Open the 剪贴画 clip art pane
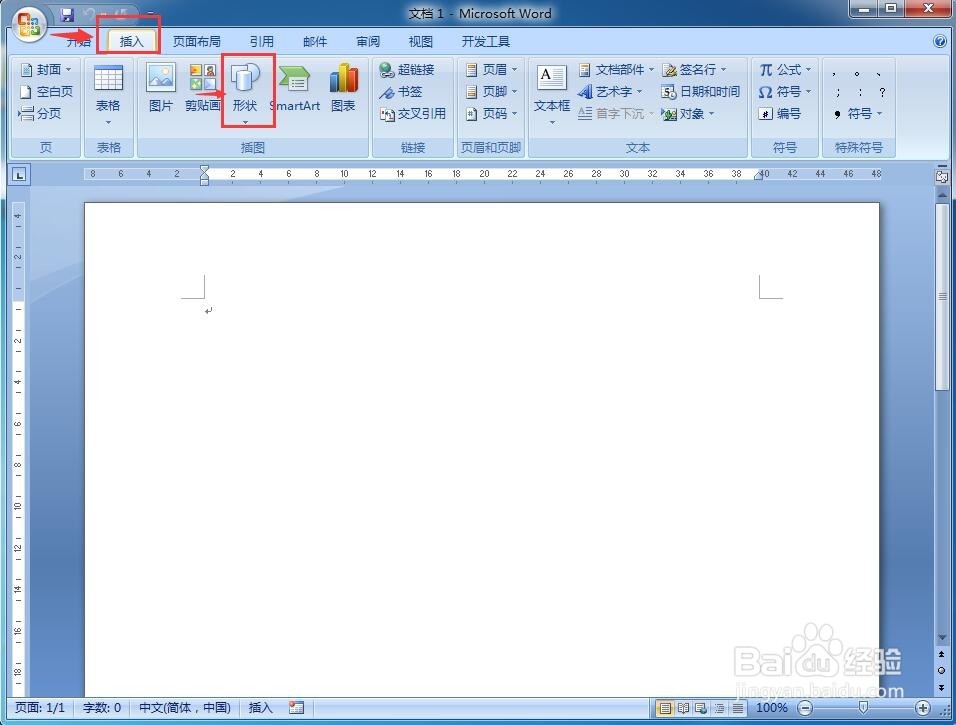Image resolution: width=956 pixels, height=725 pixels. pyautogui.click(x=202, y=88)
